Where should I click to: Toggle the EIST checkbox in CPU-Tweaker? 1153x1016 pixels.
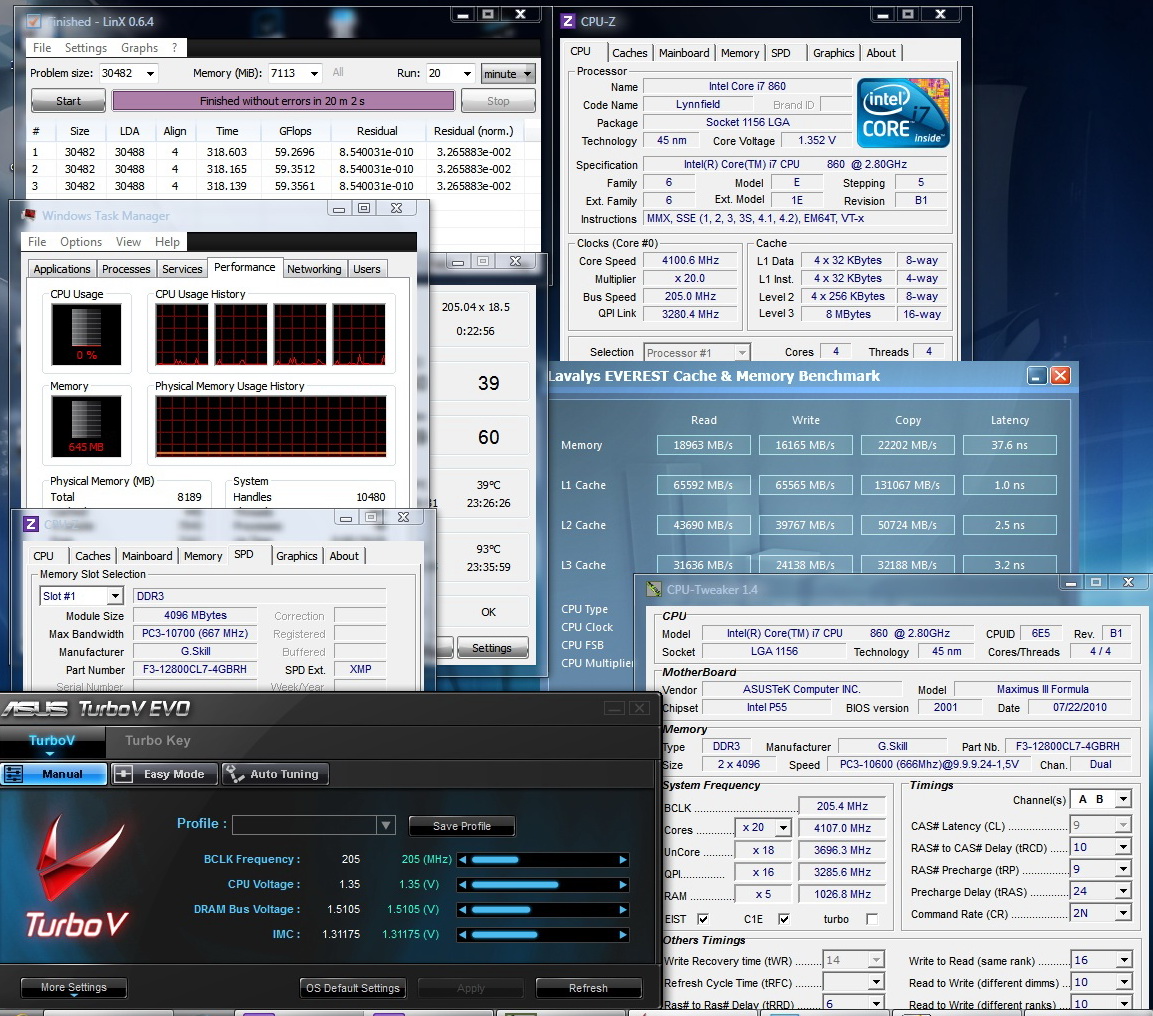(x=703, y=919)
